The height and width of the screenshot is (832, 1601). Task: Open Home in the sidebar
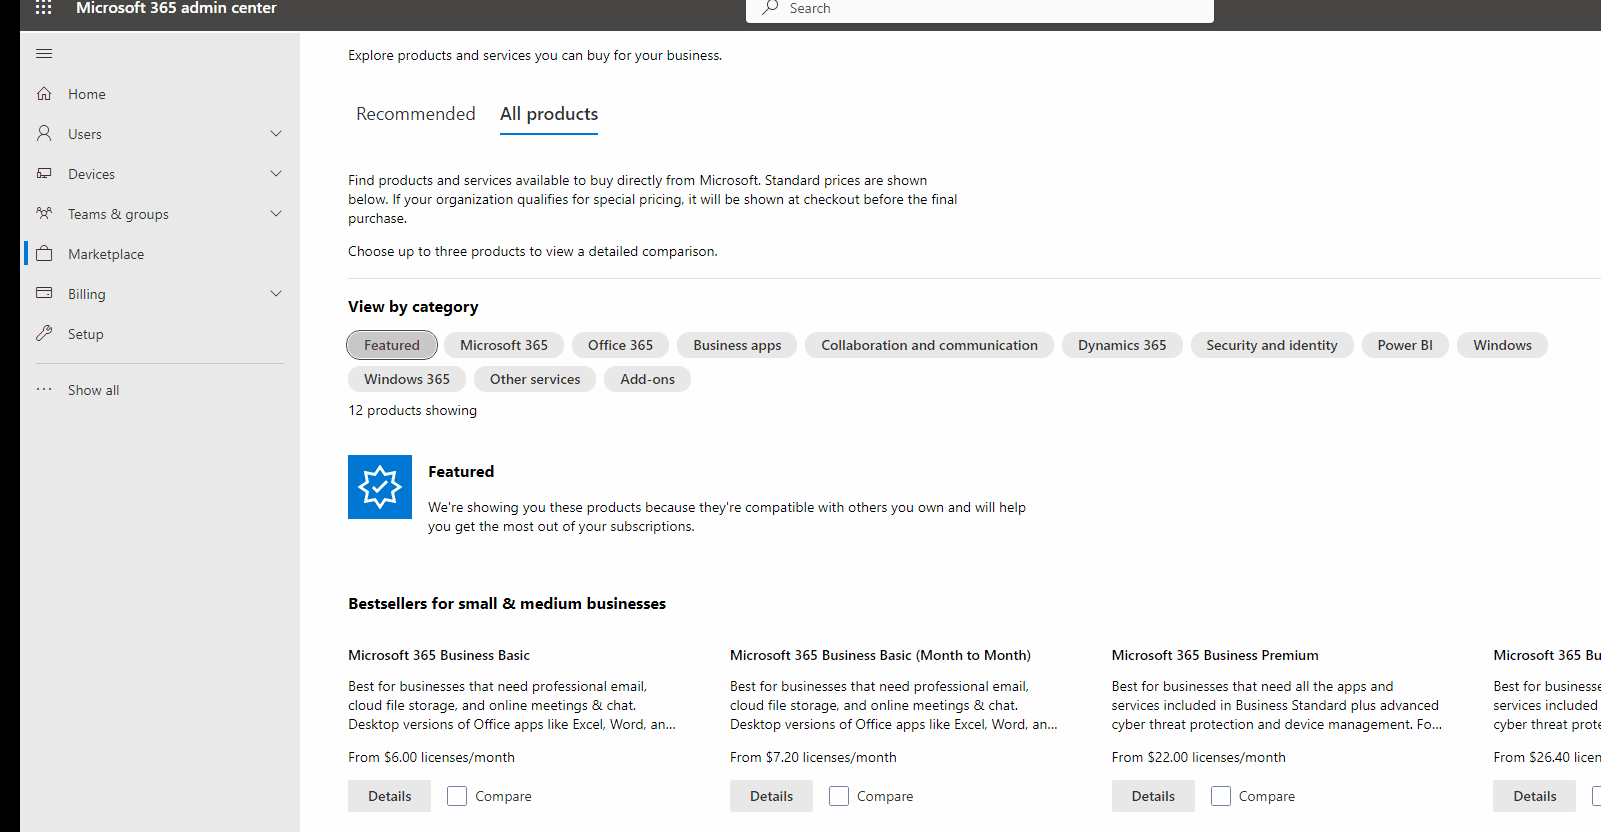(160, 94)
